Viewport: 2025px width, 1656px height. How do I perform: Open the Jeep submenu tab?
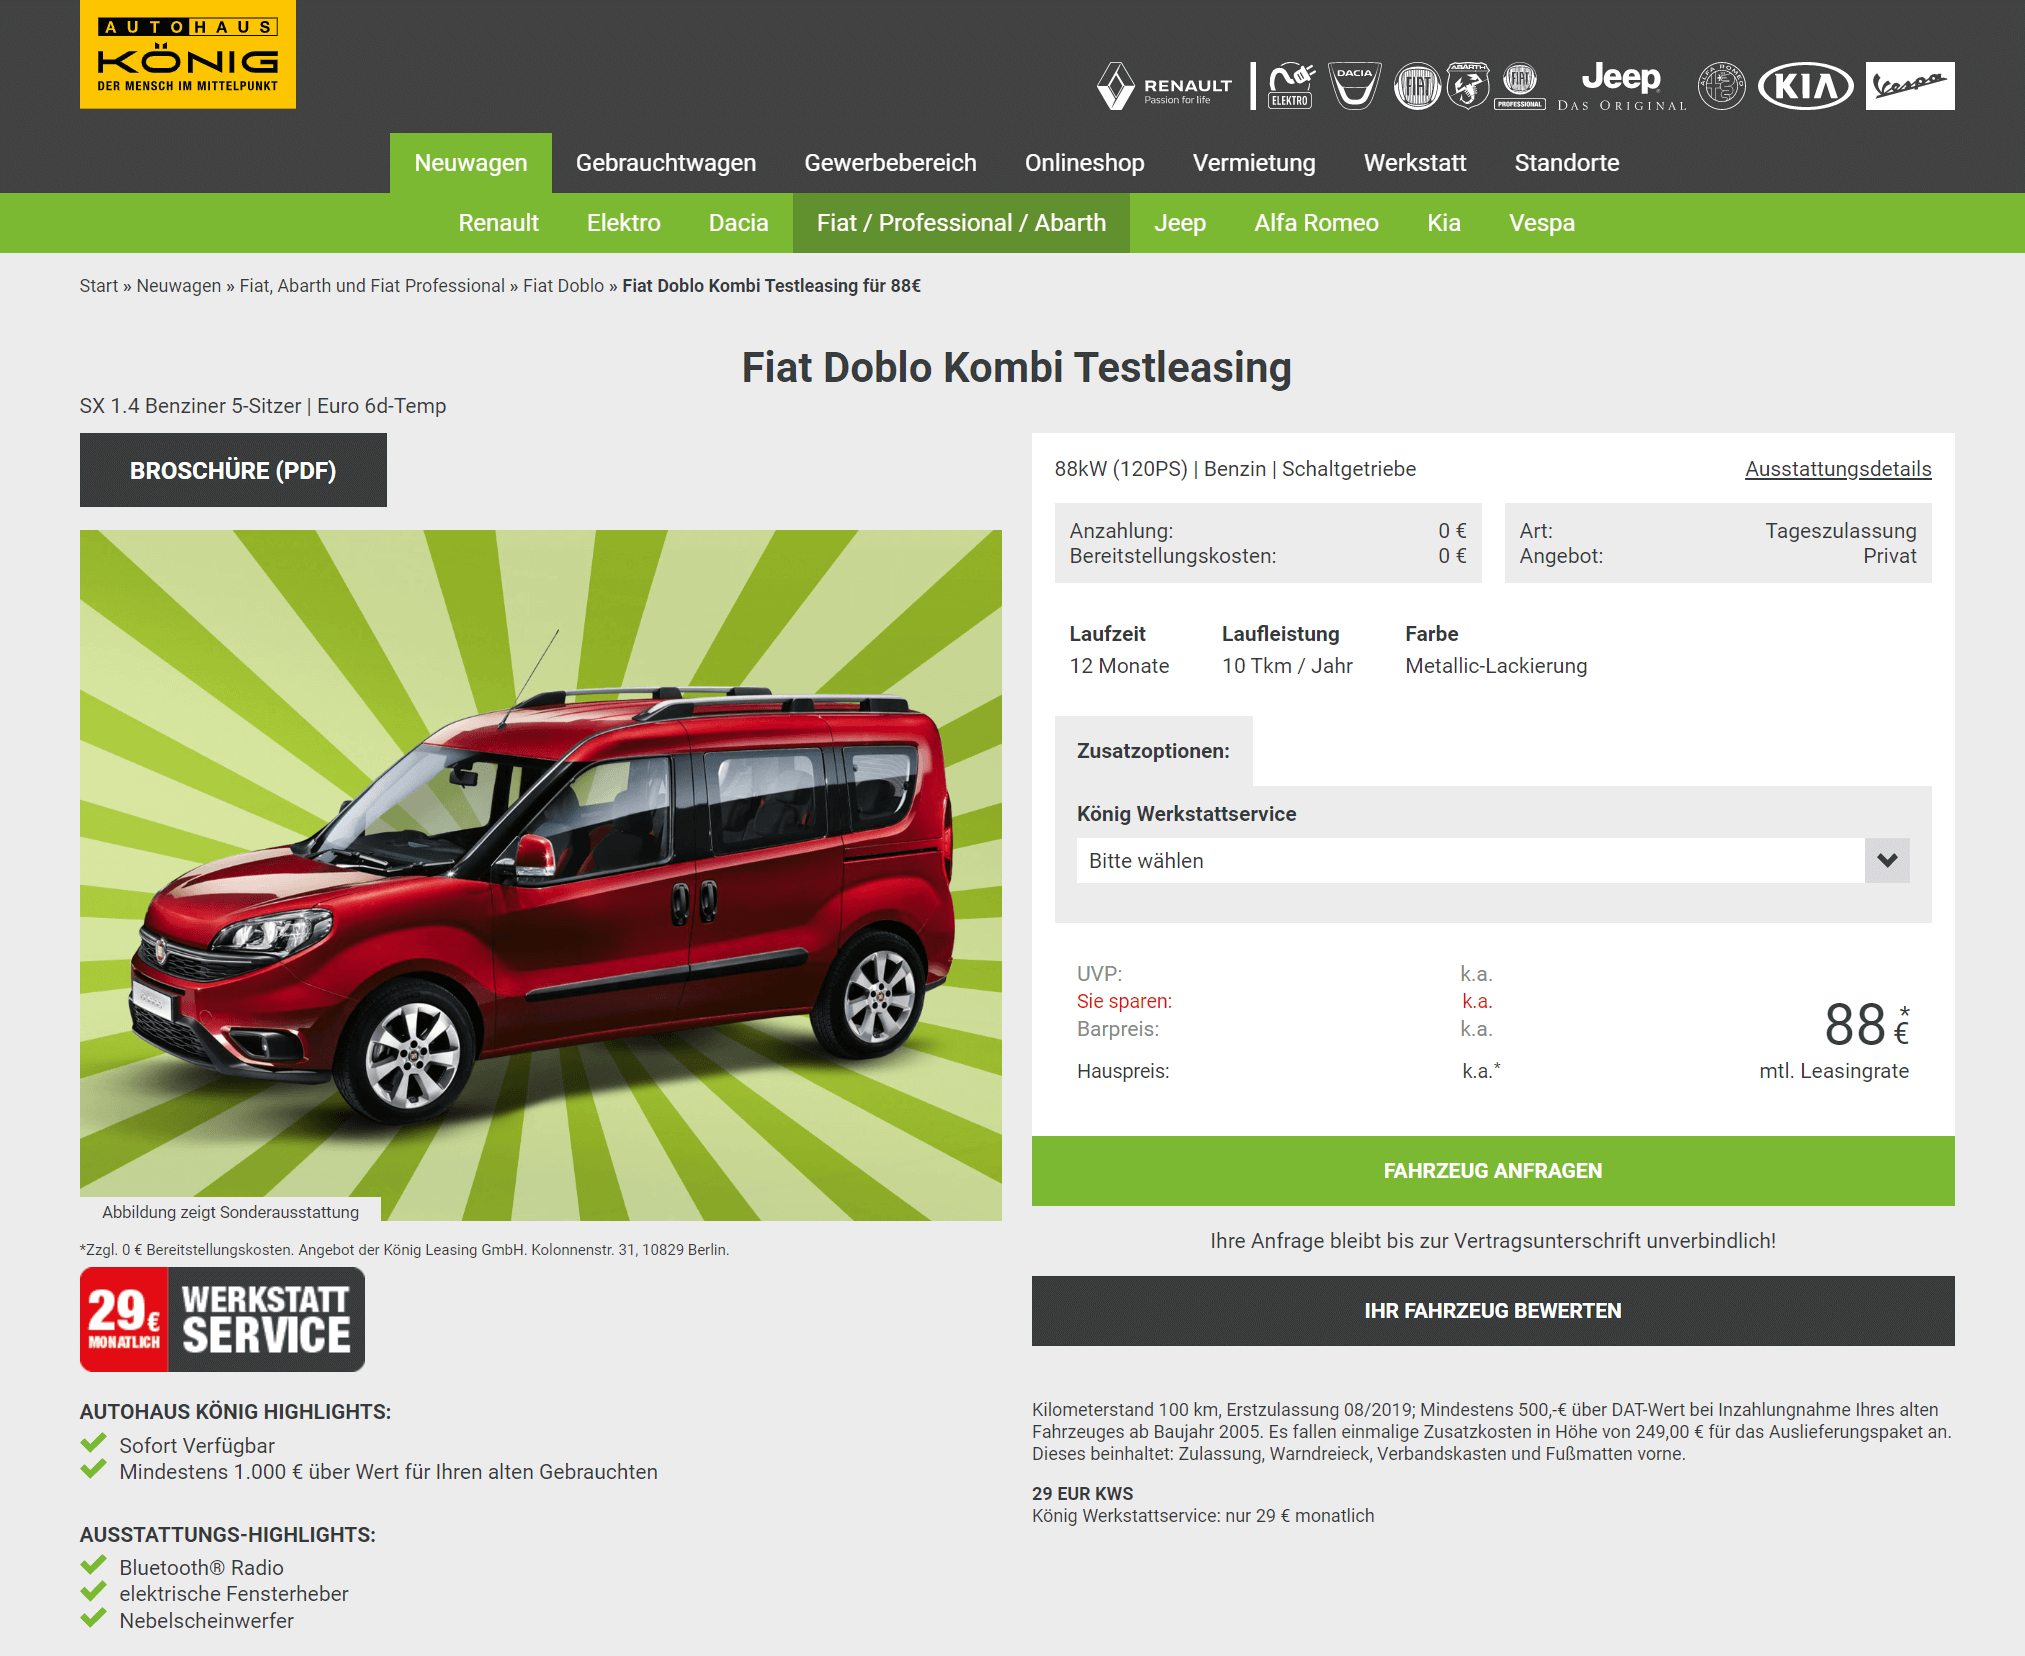[x=1180, y=223]
